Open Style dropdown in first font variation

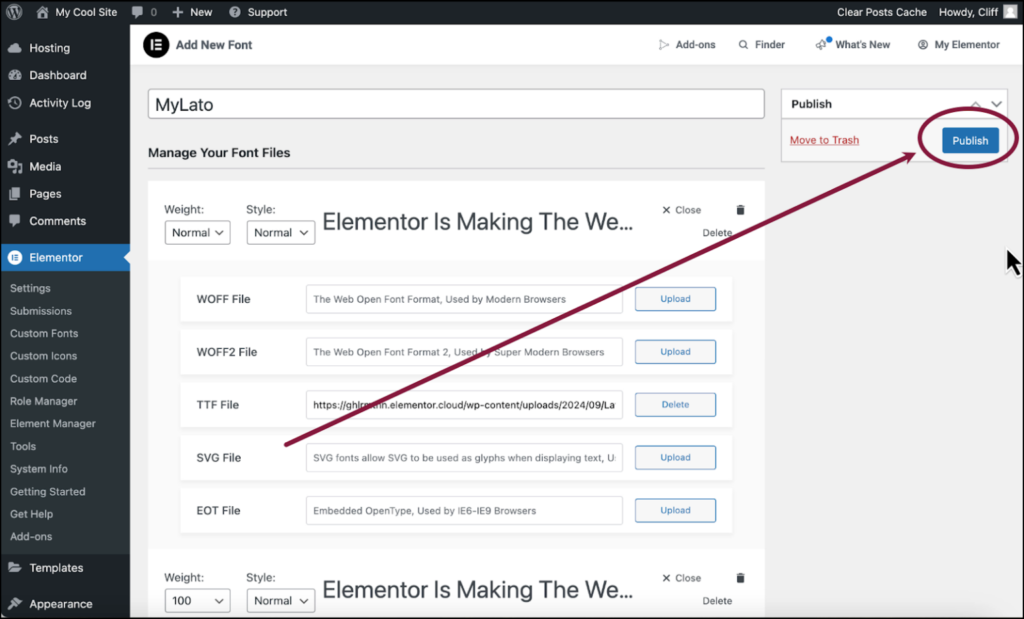280,232
